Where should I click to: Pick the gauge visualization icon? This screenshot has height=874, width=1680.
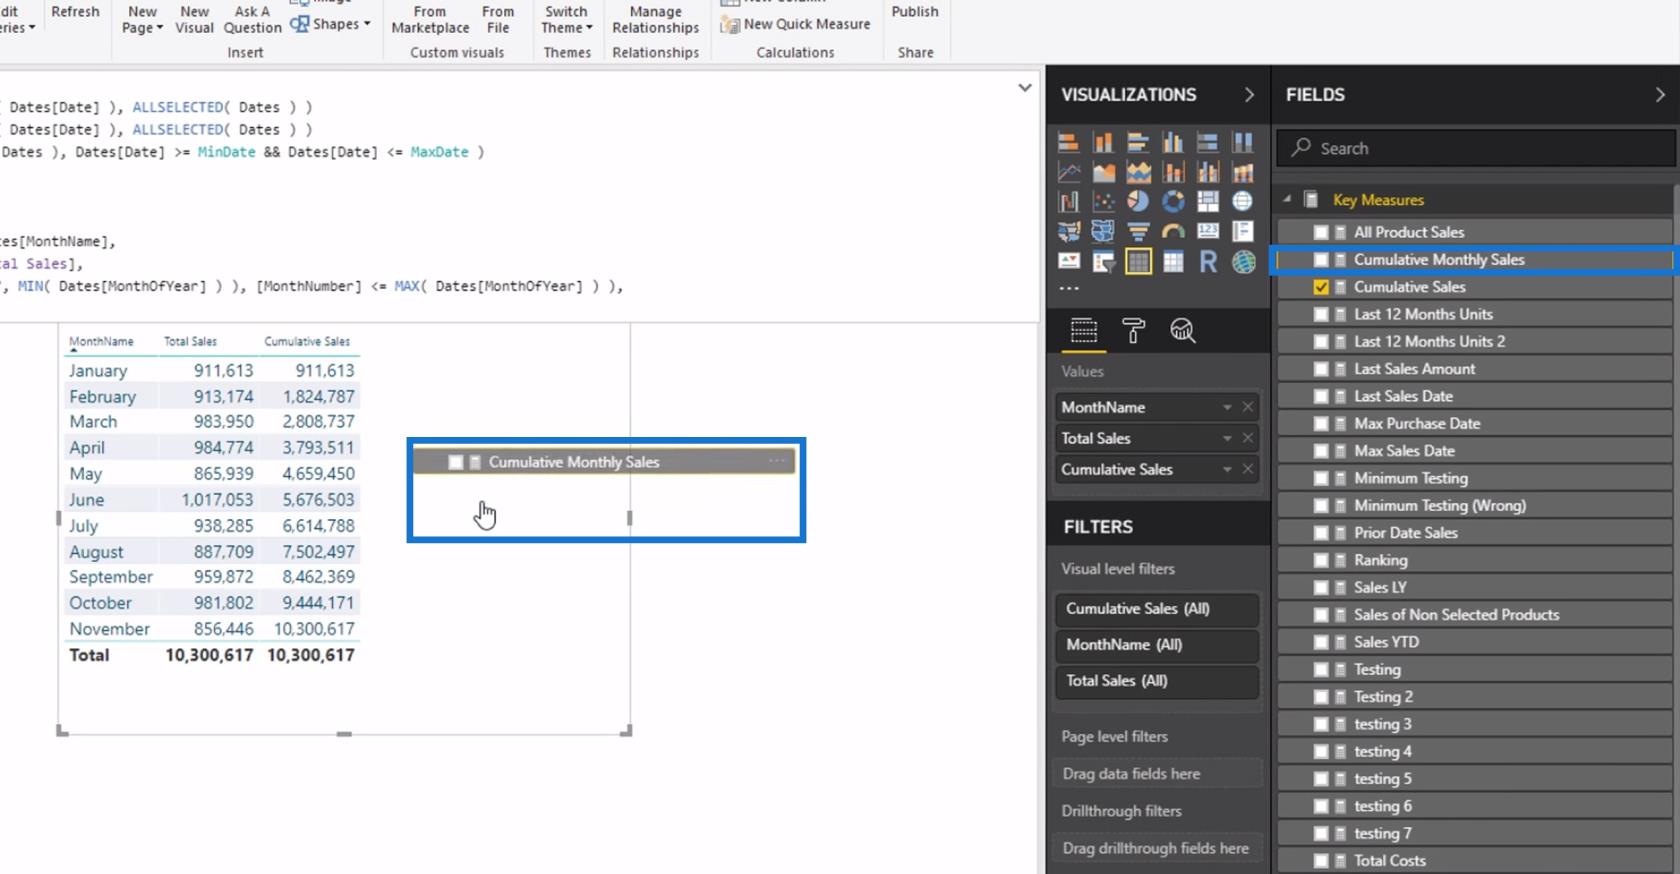click(1173, 232)
